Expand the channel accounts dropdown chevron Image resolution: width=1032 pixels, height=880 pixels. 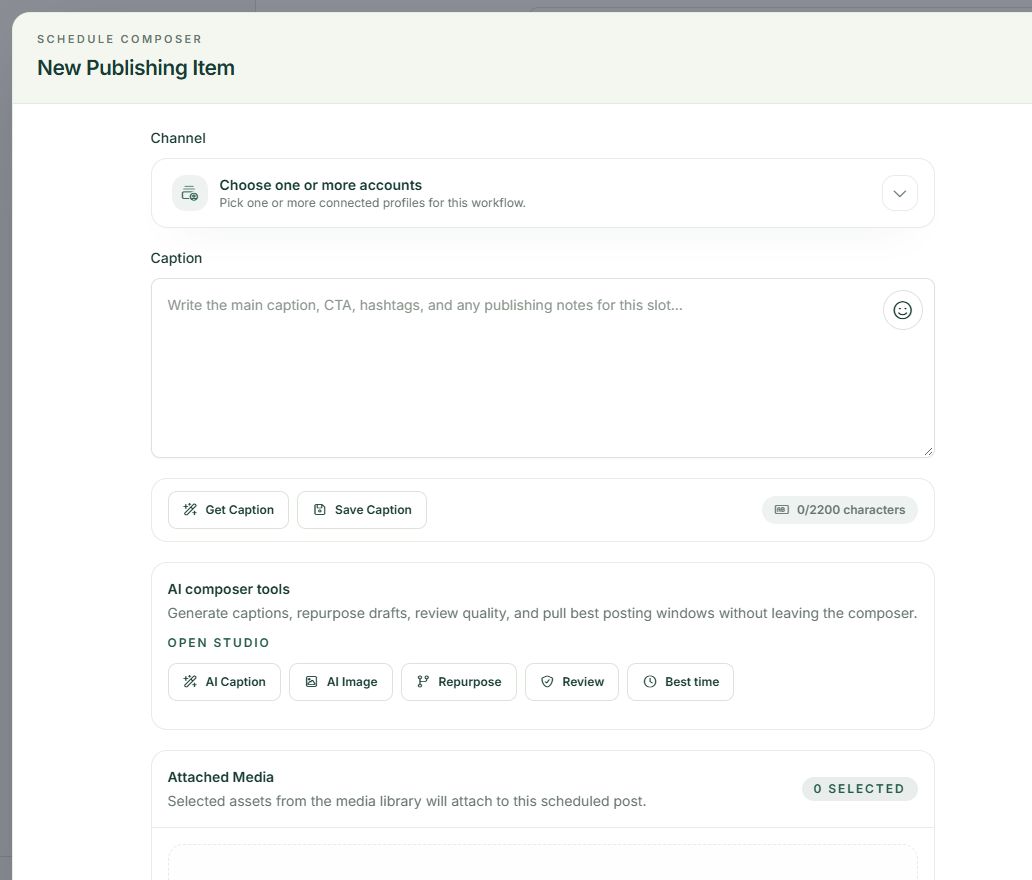(x=900, y=193)
